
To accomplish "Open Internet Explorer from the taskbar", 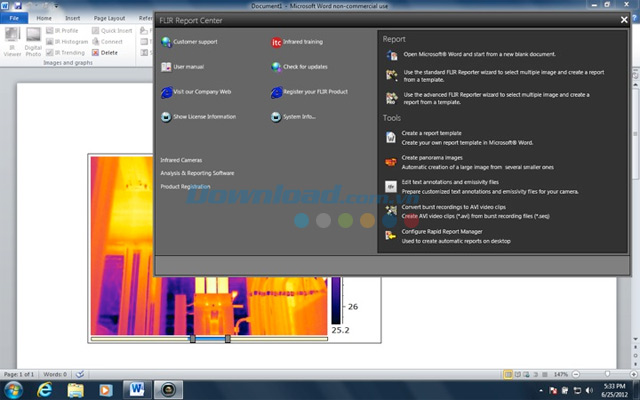I will [x=45, y=387].
